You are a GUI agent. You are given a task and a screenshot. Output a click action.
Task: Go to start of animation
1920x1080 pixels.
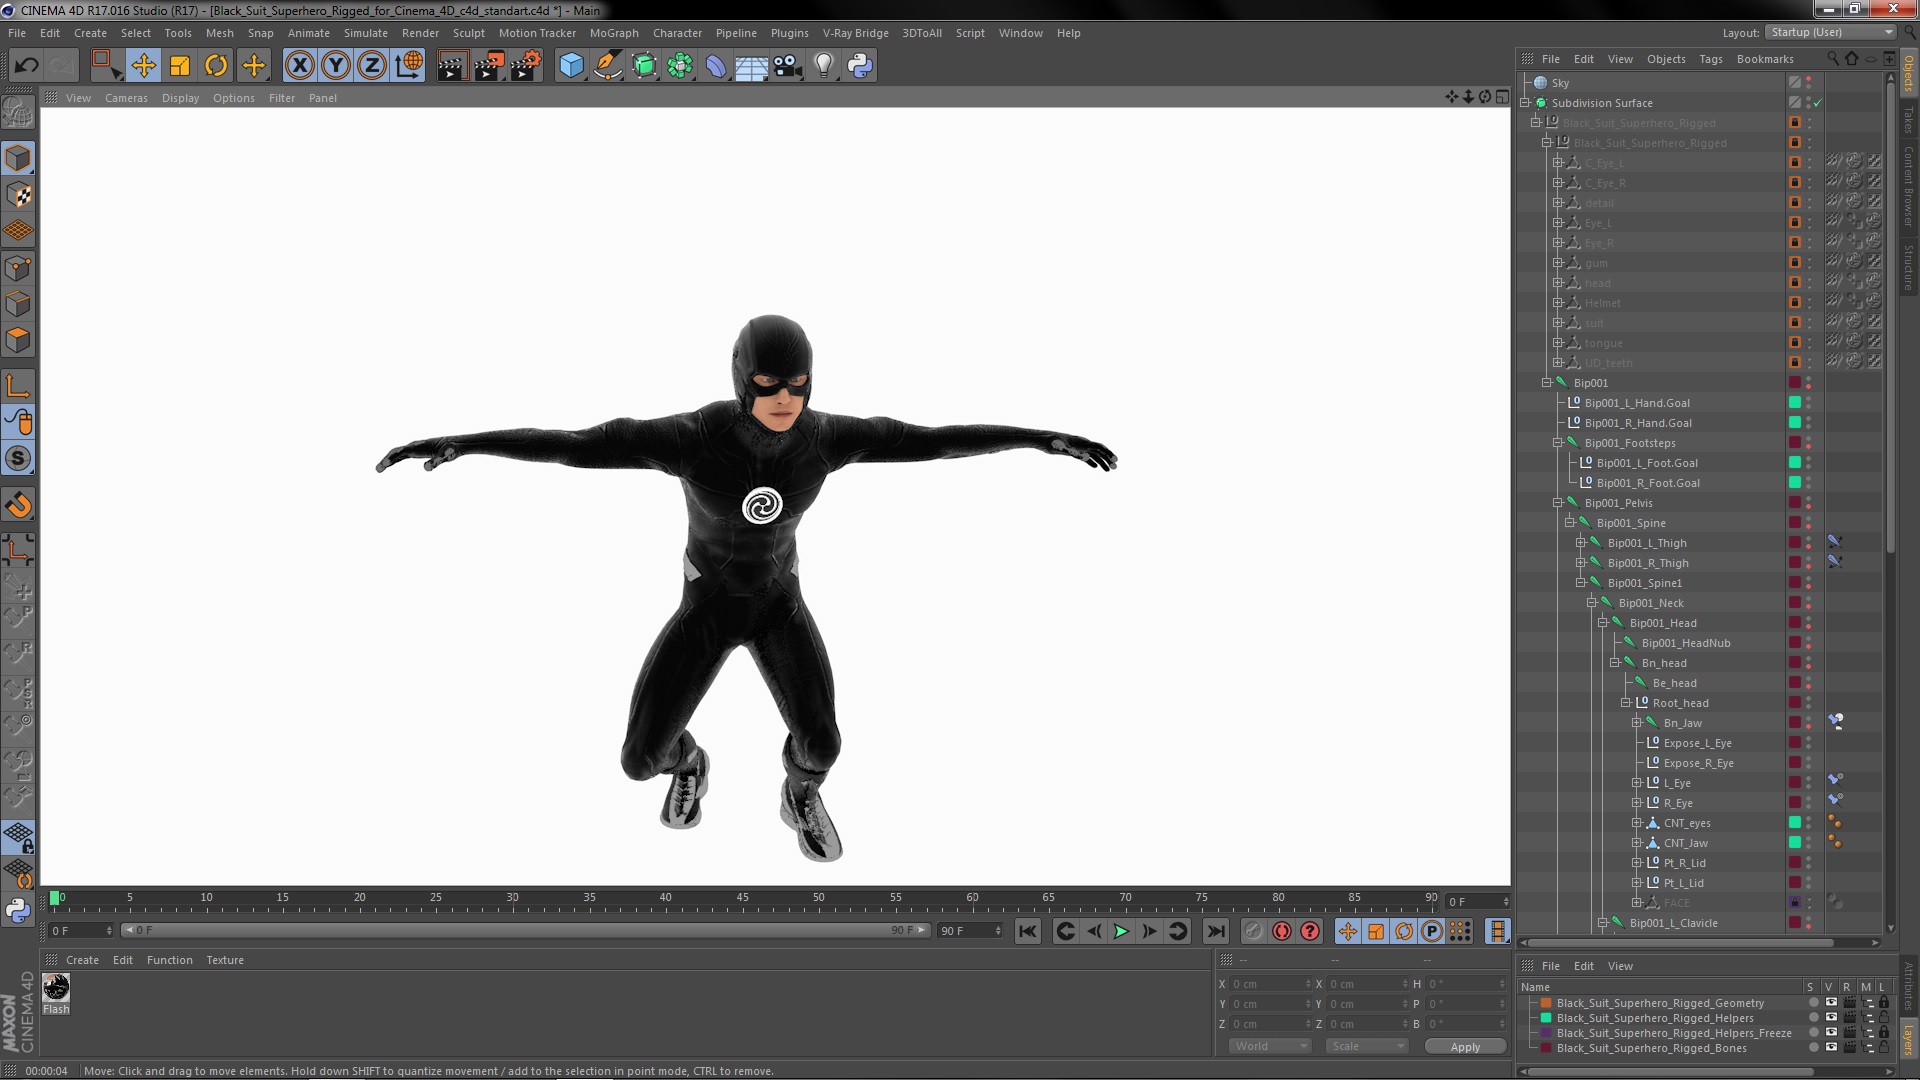click(x=1028, y=931)
